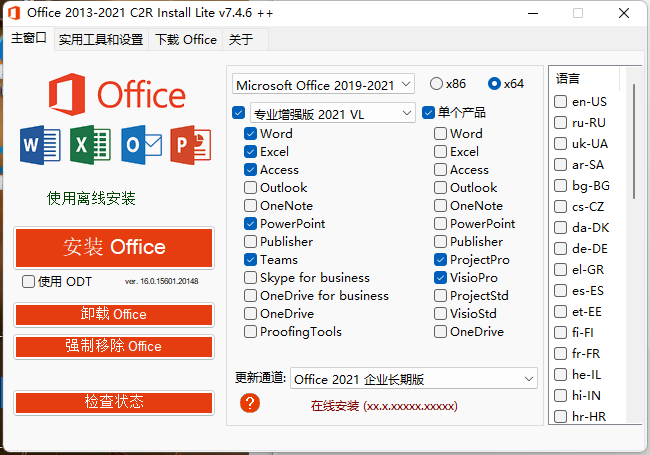The width and height of the screenshot is (650, 455).
Task: Click the PowerPoint icon in the logo
Action: 190,146
